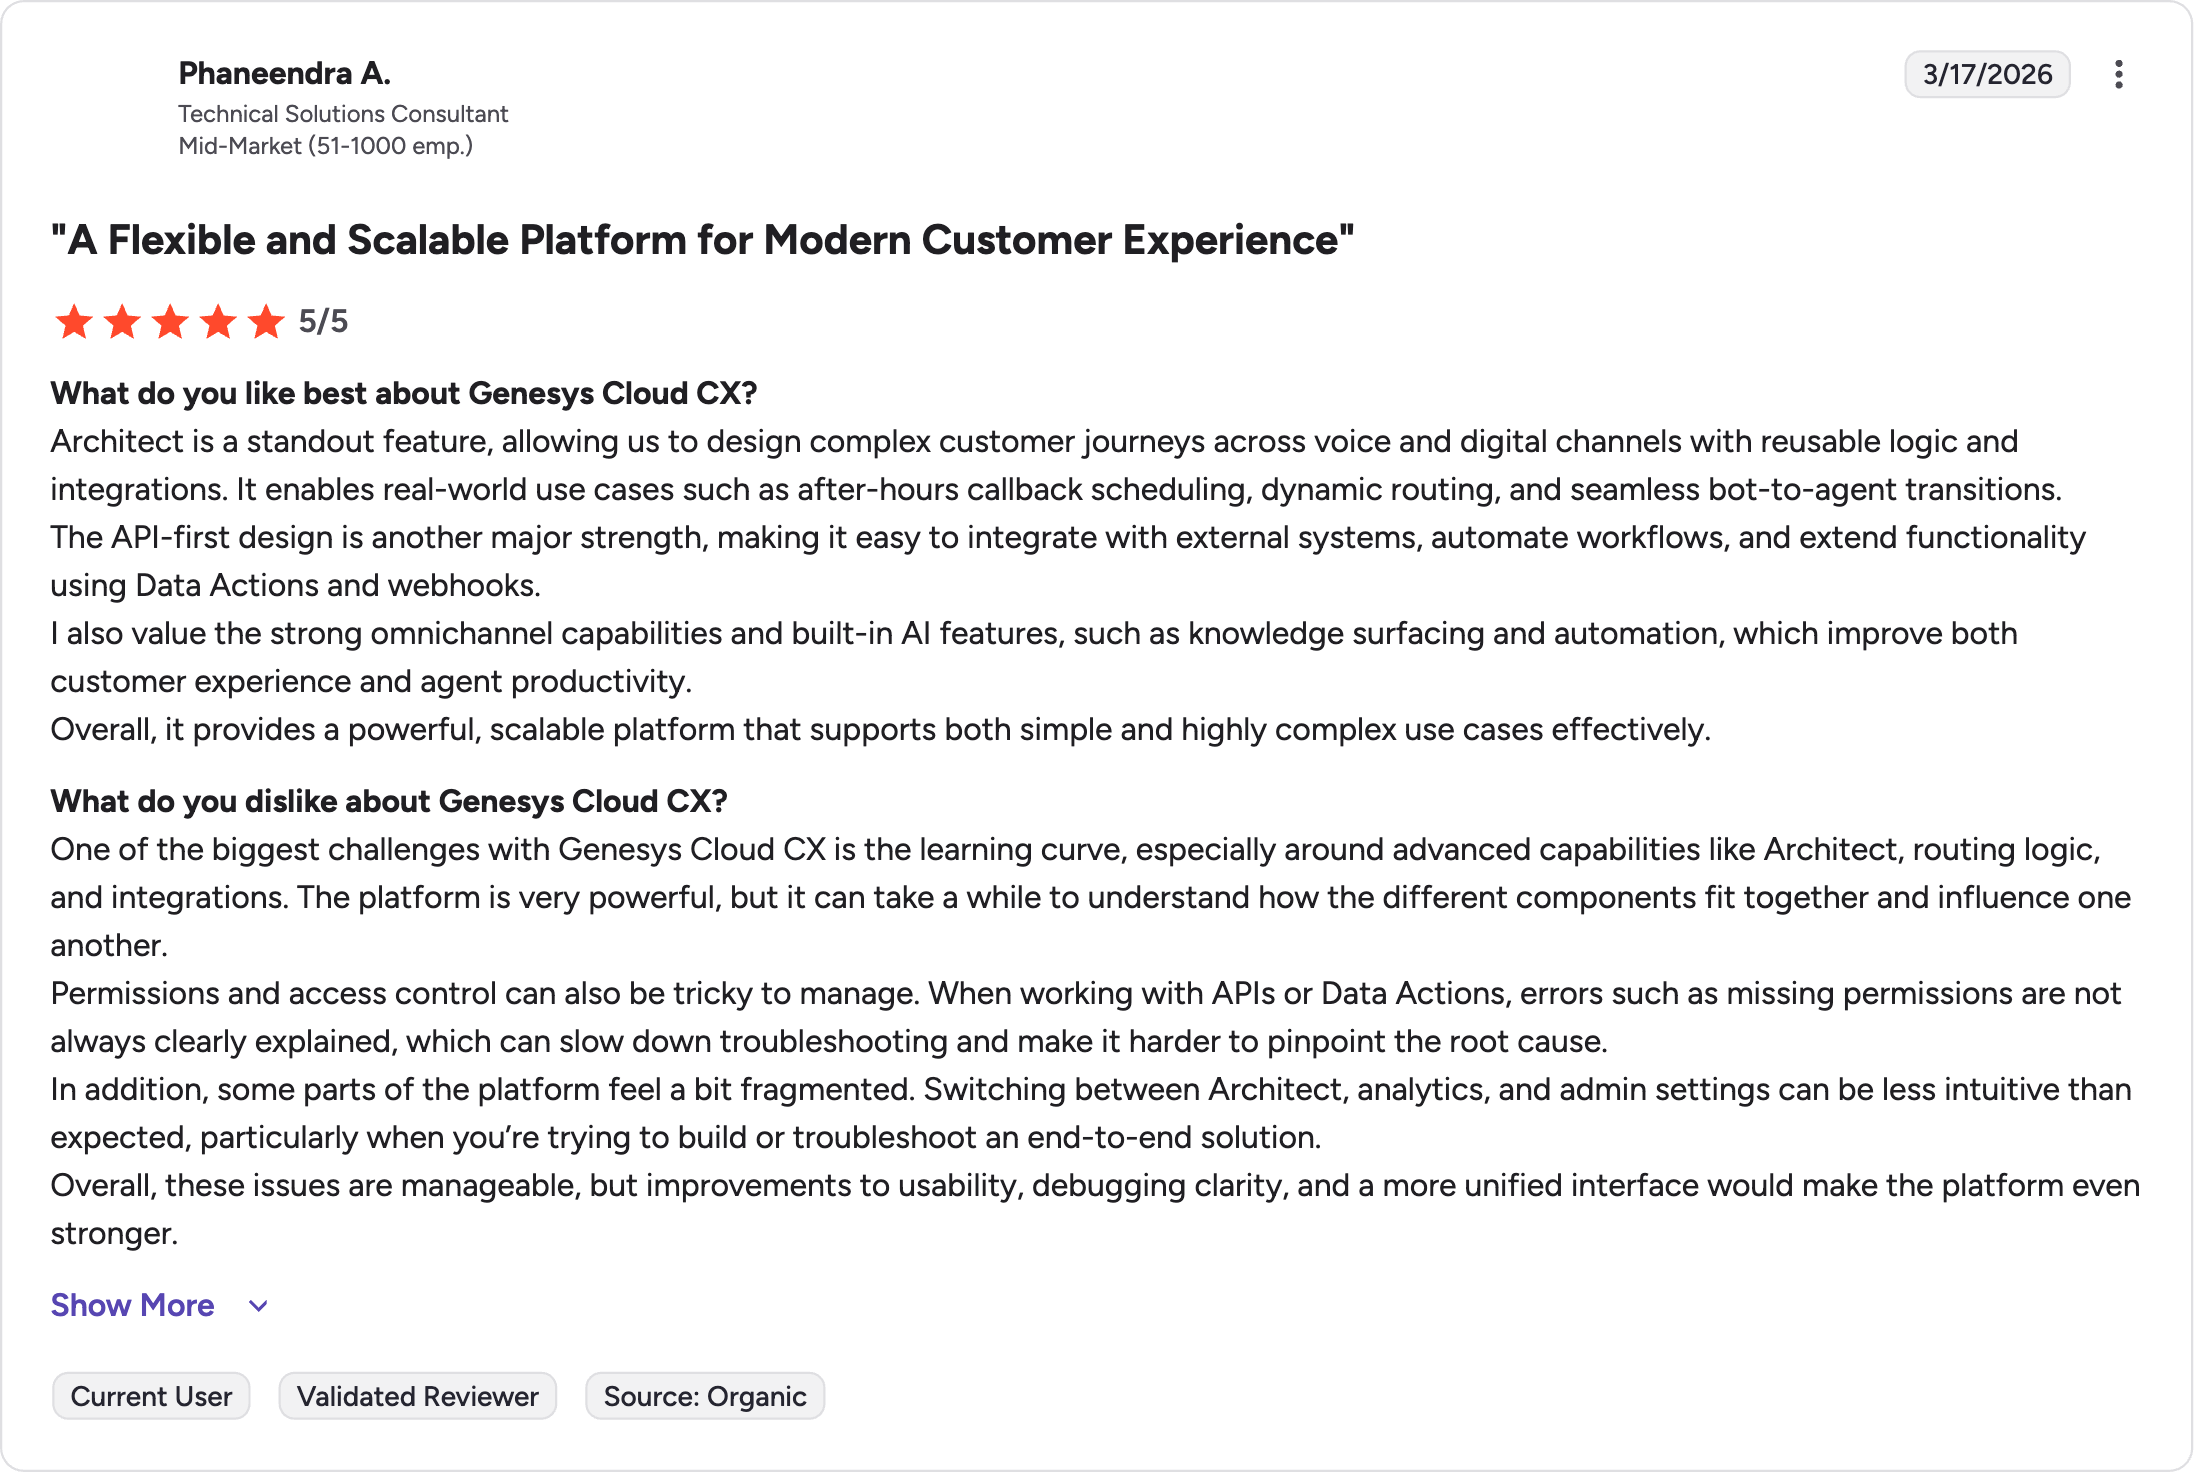Click the Technical Solutions Consultant job title

click(343, 114)
